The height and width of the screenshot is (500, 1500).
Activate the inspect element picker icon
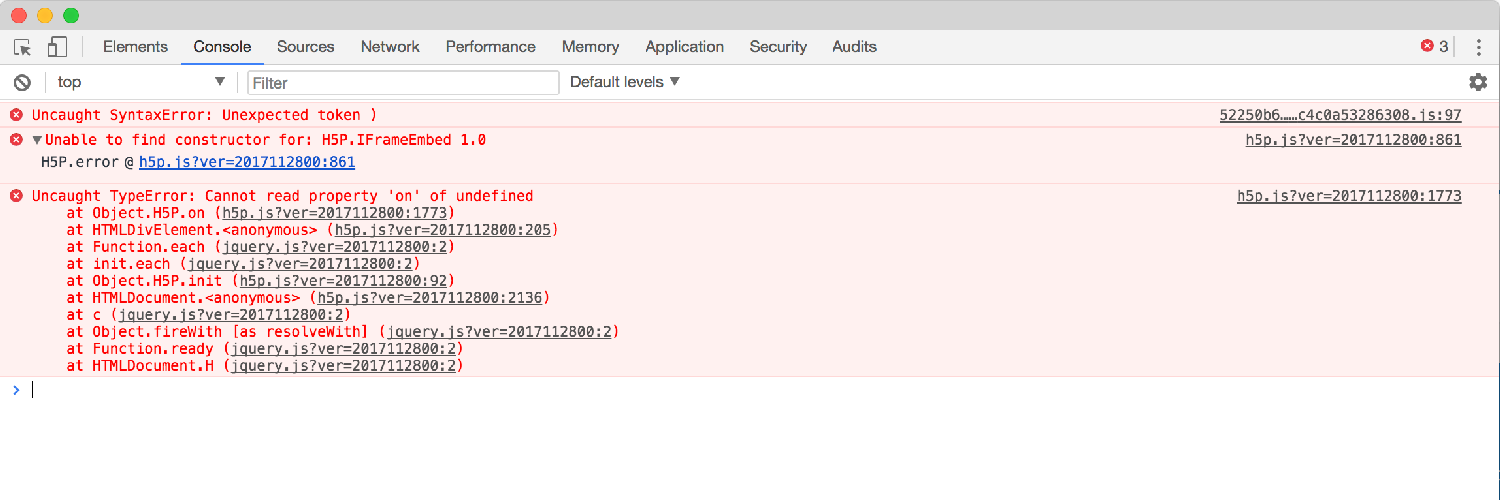tap(22, 47)
